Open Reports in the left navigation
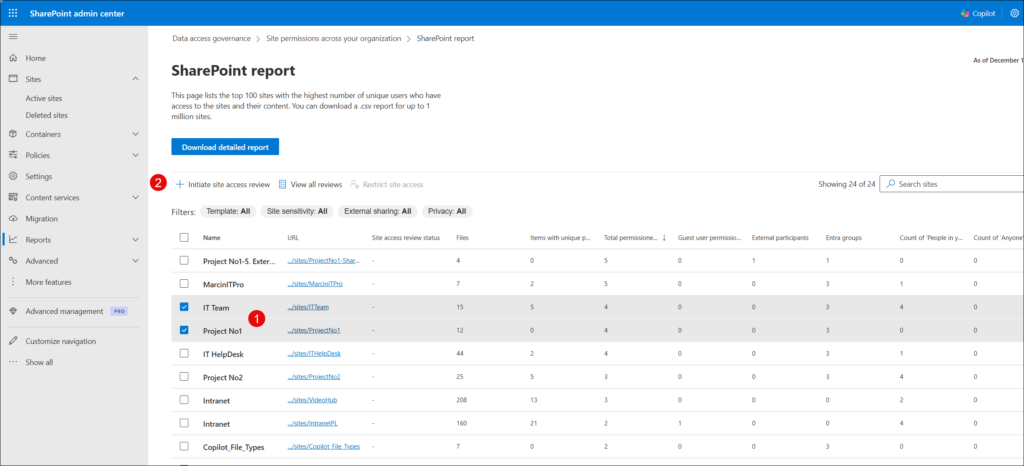 (x=38, y=240)
